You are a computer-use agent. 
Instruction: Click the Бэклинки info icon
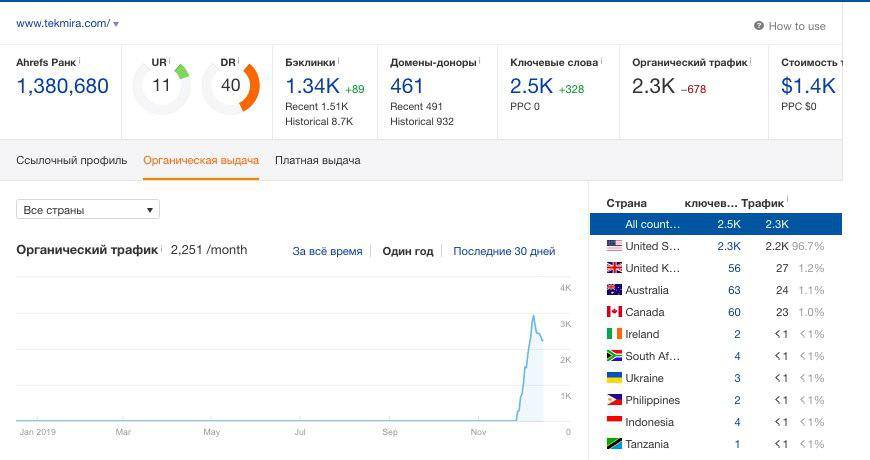click(x=338, y=60)
